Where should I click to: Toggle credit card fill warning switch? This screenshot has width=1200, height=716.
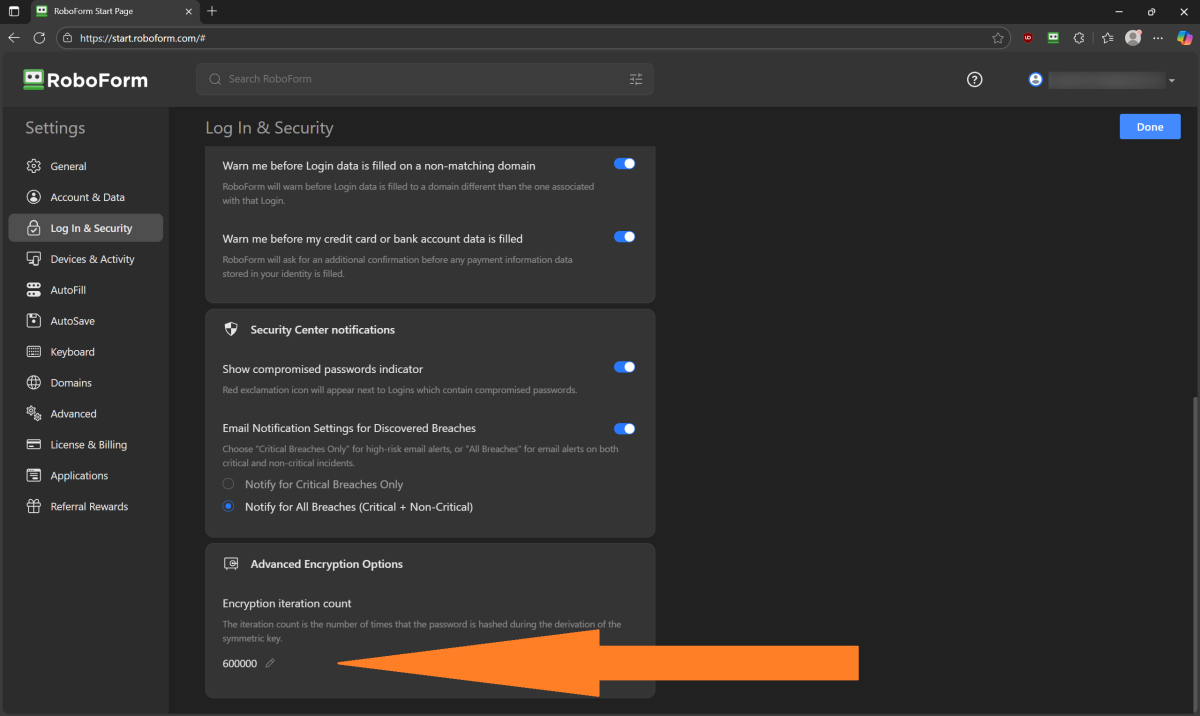coord(624,237)
